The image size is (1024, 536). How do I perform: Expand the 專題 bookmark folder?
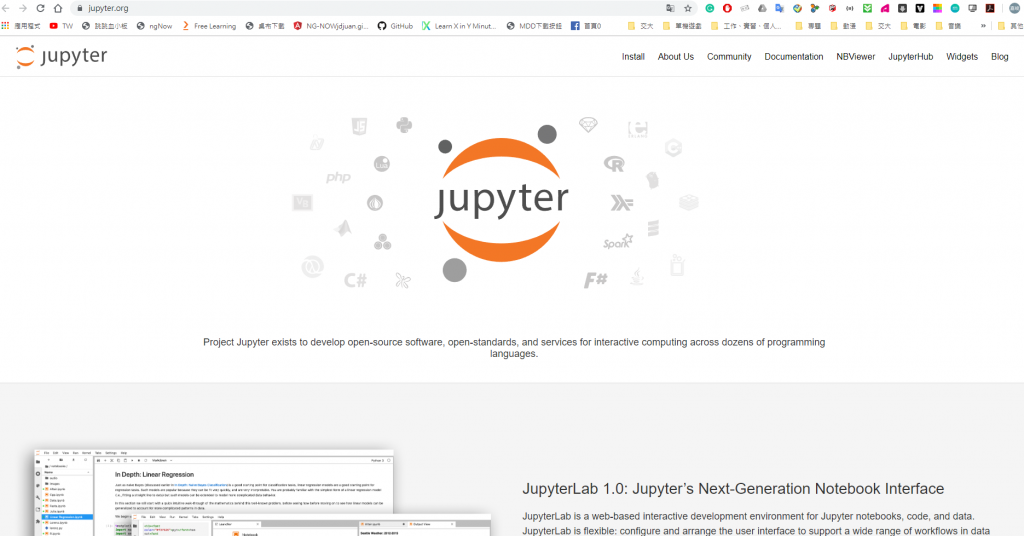click(808, 26)
